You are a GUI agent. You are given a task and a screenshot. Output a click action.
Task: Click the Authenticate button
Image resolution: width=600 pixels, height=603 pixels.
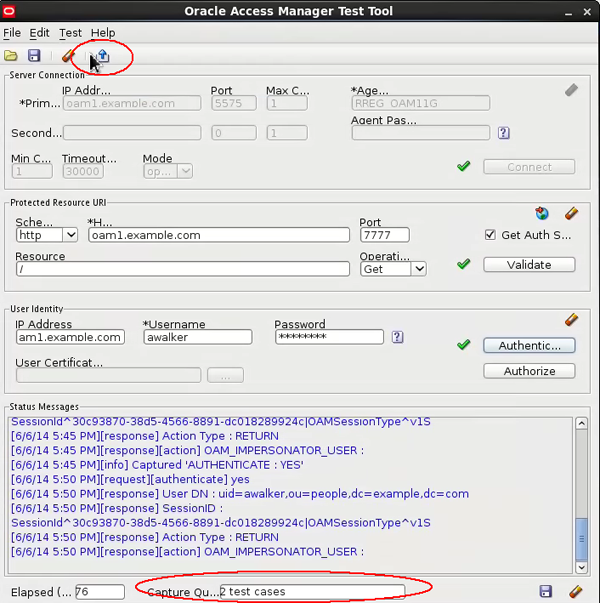tap(529, 345)
